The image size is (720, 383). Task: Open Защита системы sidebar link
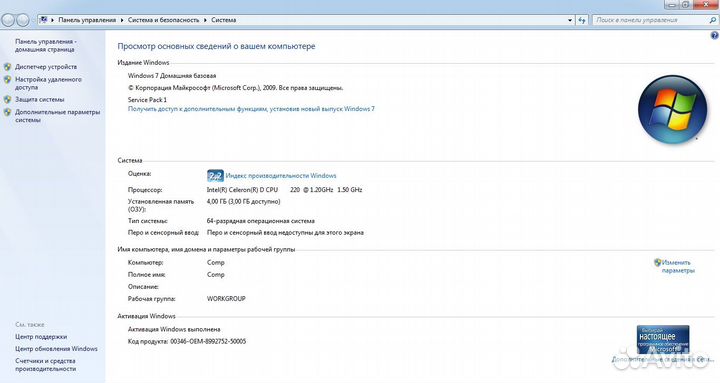[x=39, y=99]
